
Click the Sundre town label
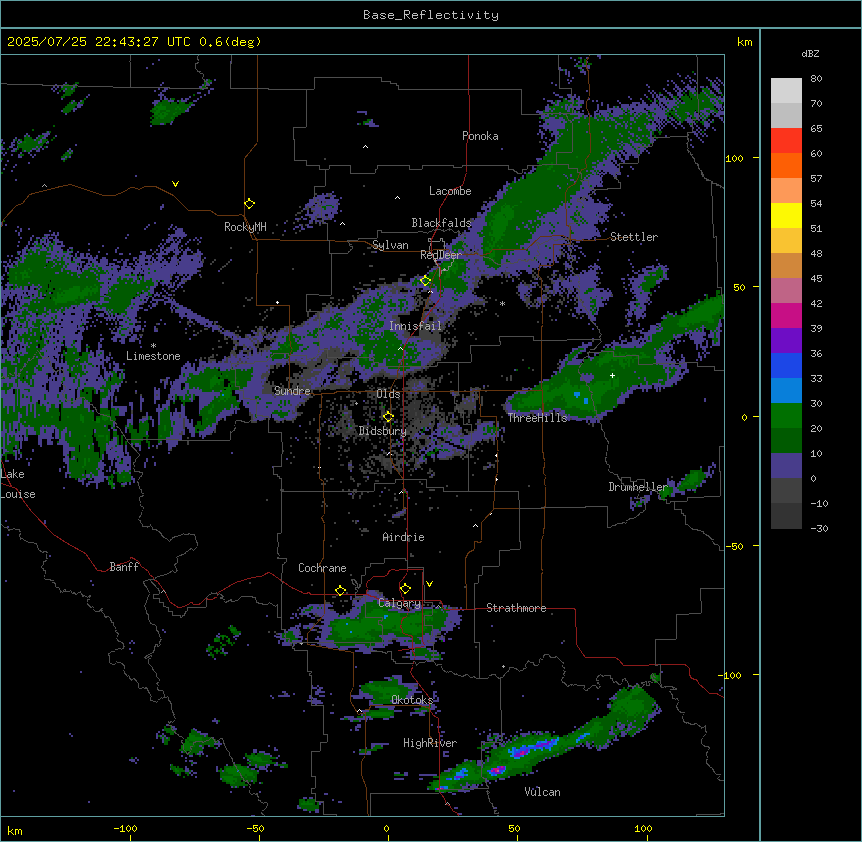pyautogui.click(x=292, y=391)
